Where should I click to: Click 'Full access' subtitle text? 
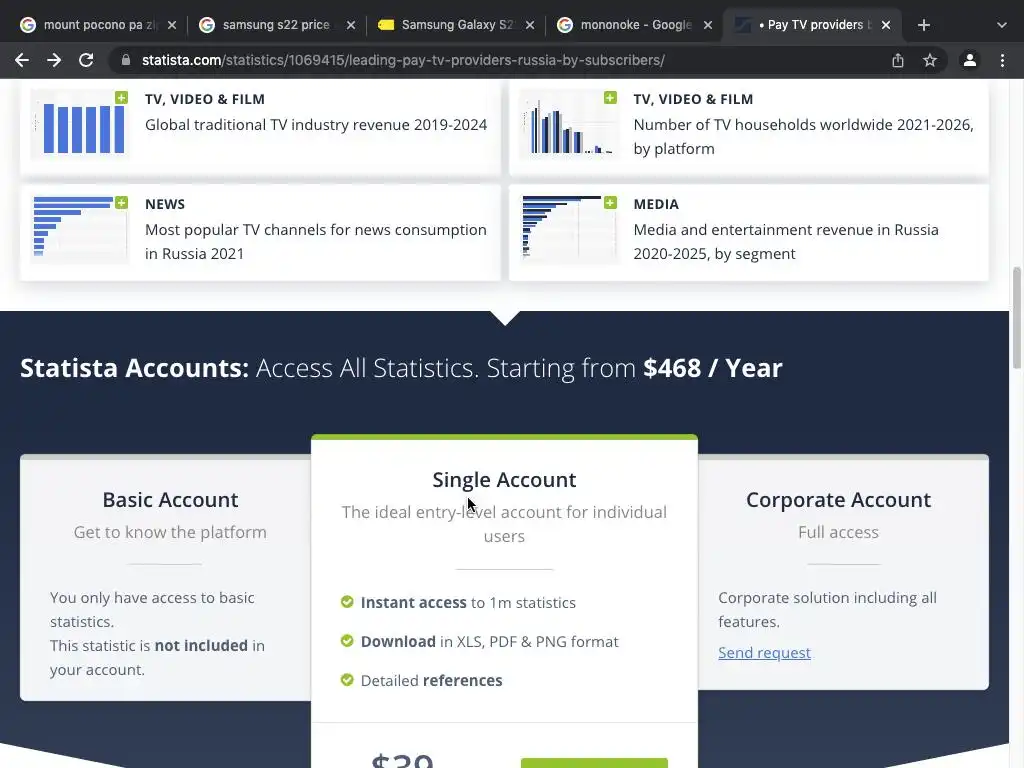click(x=839, y=532)
